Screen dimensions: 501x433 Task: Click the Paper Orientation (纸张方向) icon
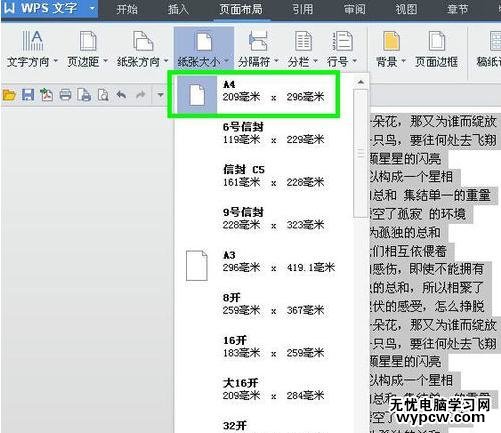tap(143, 41)
